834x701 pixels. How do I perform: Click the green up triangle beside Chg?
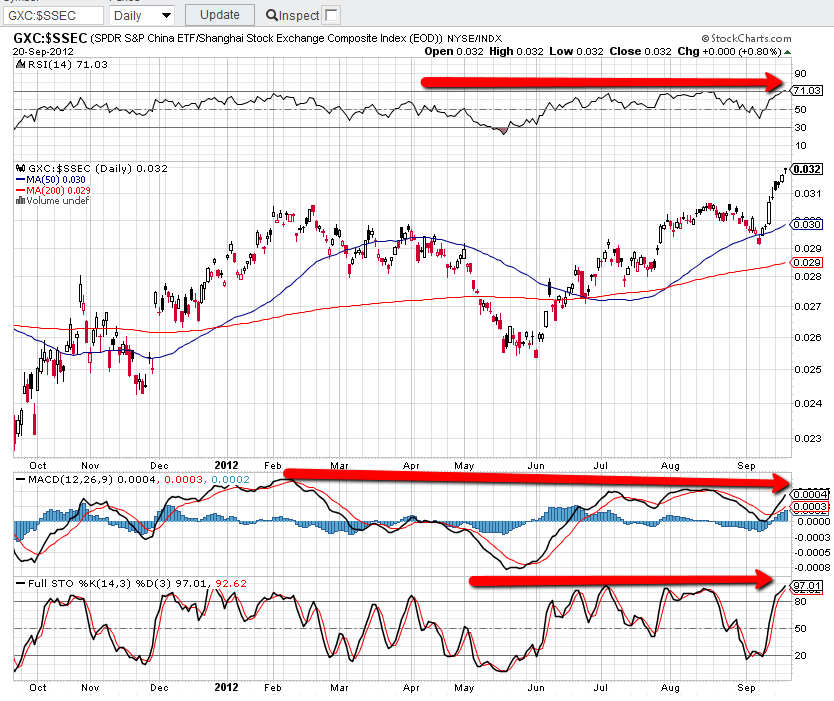tap(787, 52)
